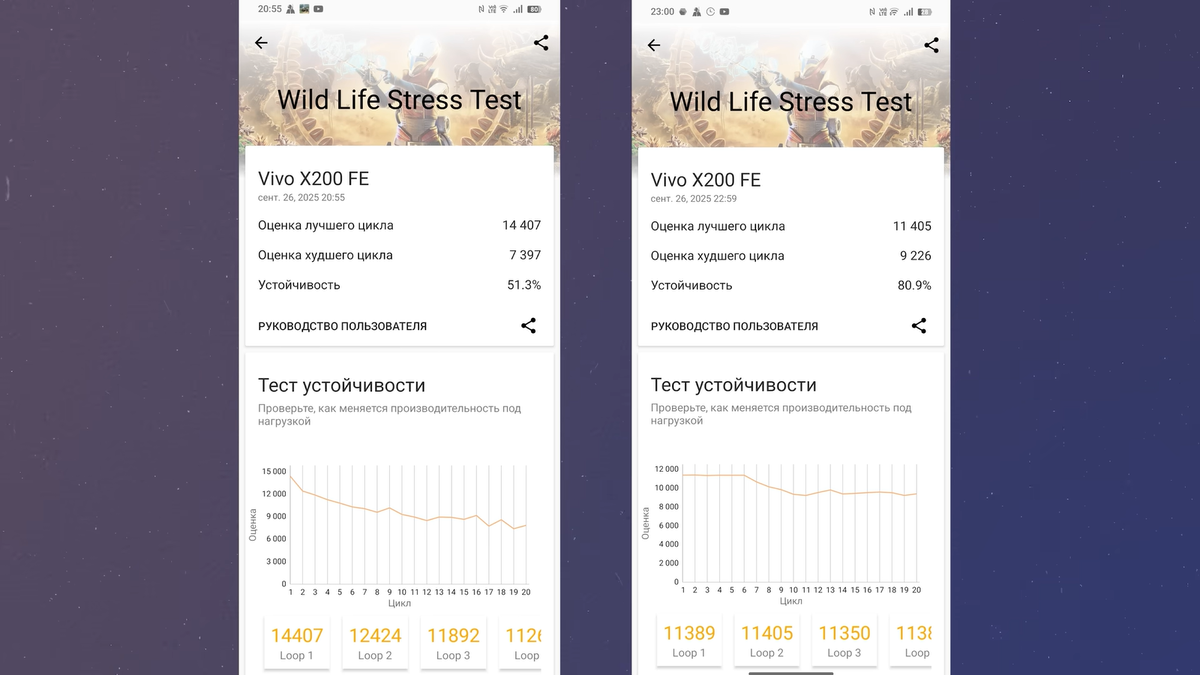This screenshot has height=675, width=1200.
Task: Select Loop 3 card showing 11892
Action: pyautogui.click(x=453, y=643)
